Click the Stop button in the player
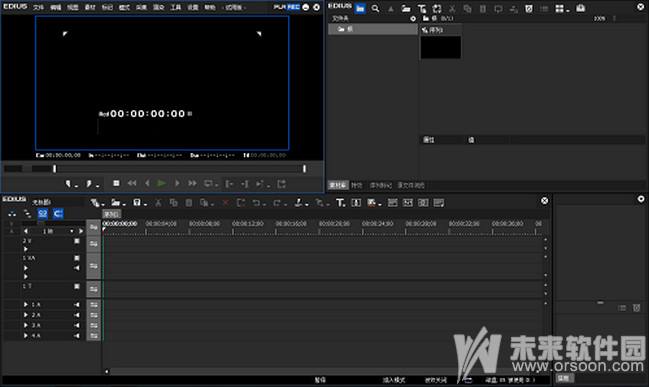 click(x=116, y=183)
